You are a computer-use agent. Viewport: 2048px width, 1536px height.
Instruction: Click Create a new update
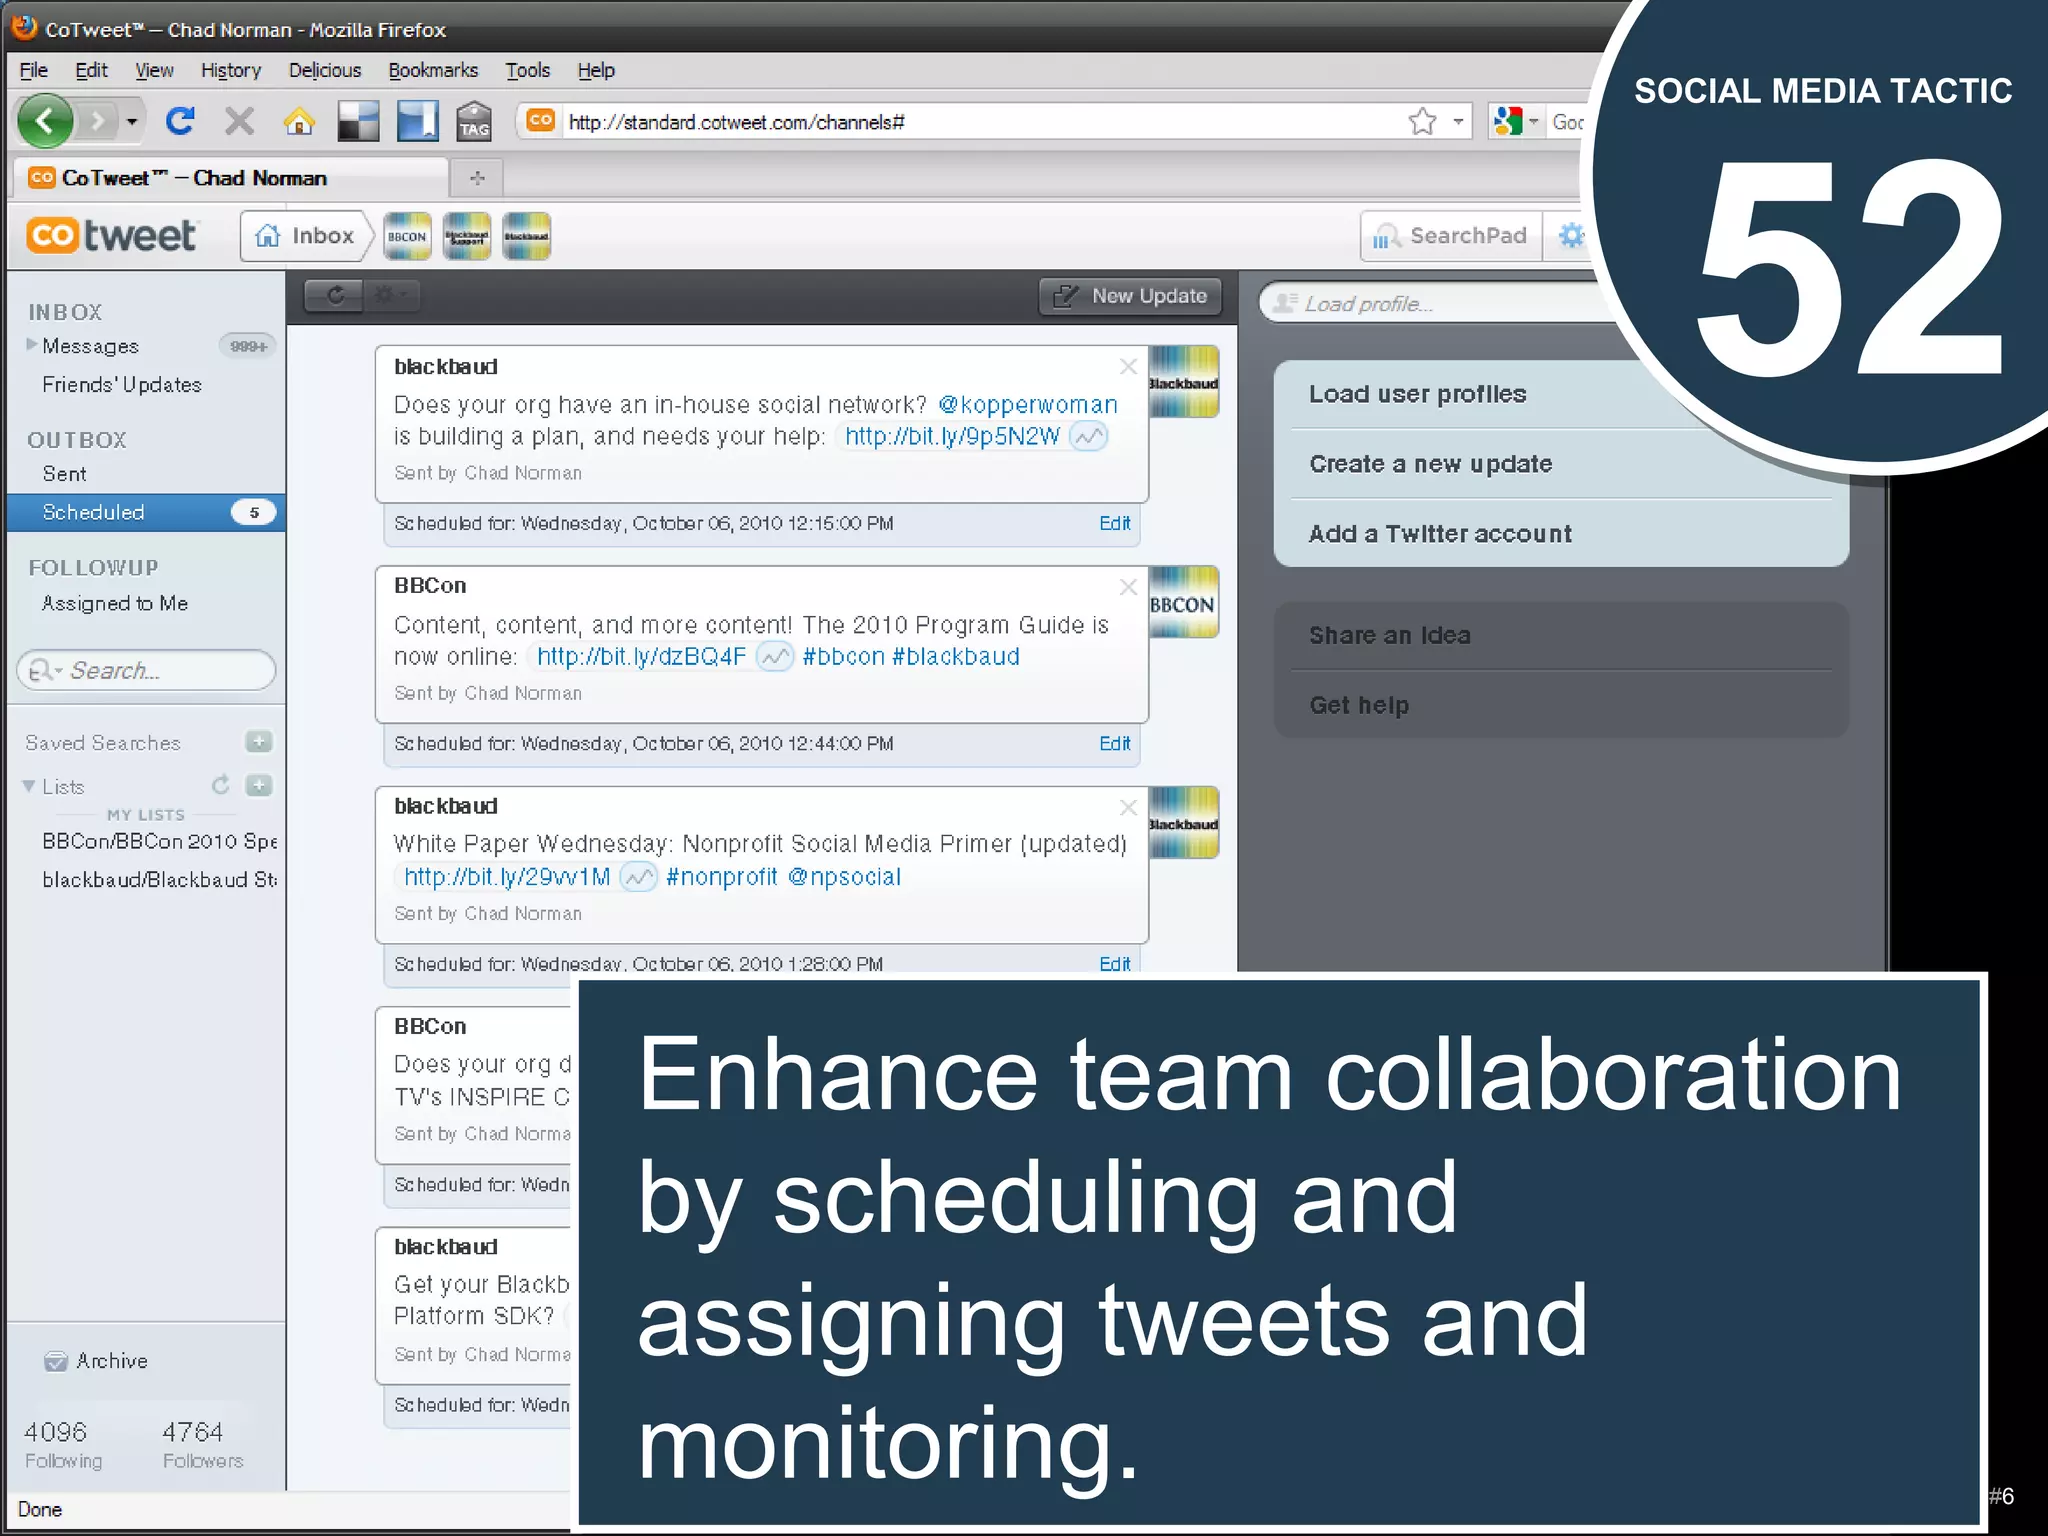pos(1430,464)
